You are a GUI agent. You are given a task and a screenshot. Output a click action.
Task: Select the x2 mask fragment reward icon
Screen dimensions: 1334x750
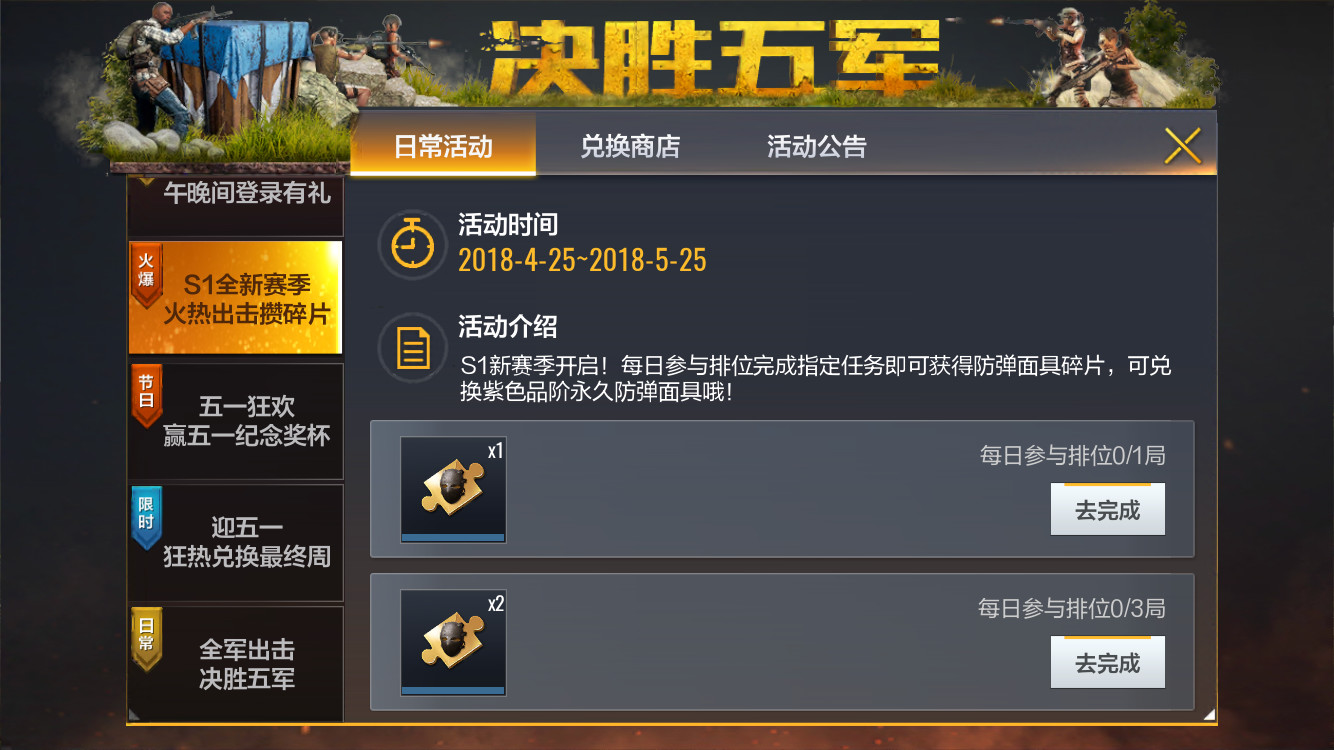453,642
